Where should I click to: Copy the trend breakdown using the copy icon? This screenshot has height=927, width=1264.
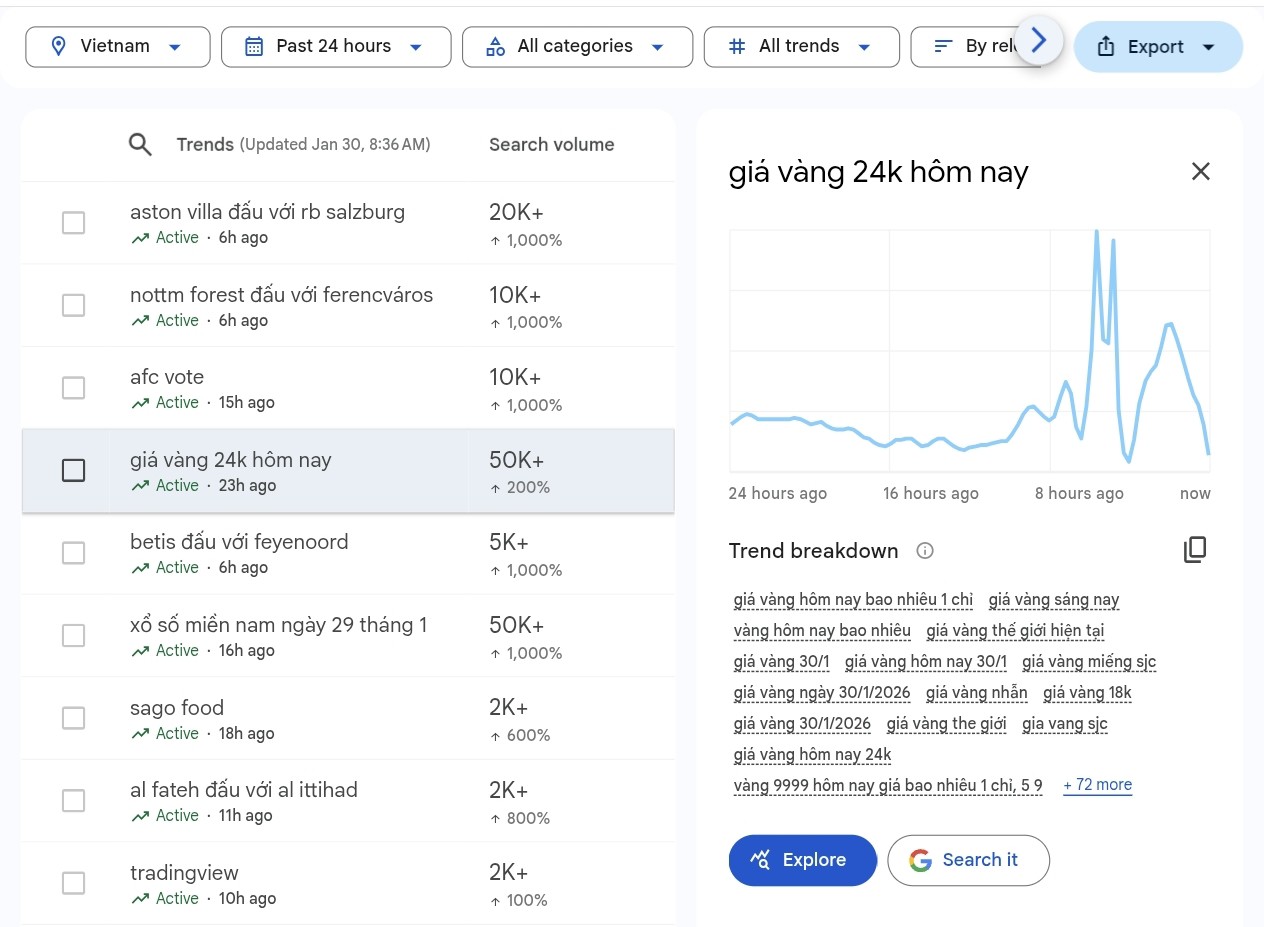1195,549
